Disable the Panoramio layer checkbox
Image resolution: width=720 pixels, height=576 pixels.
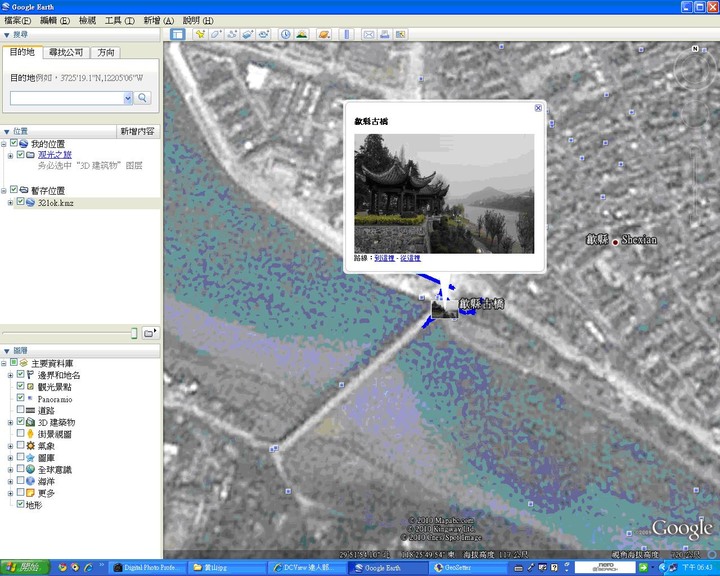20,398
